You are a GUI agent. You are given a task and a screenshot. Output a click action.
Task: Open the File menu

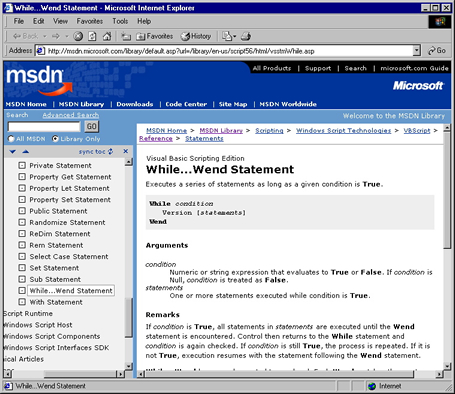[x=19, y=21]
